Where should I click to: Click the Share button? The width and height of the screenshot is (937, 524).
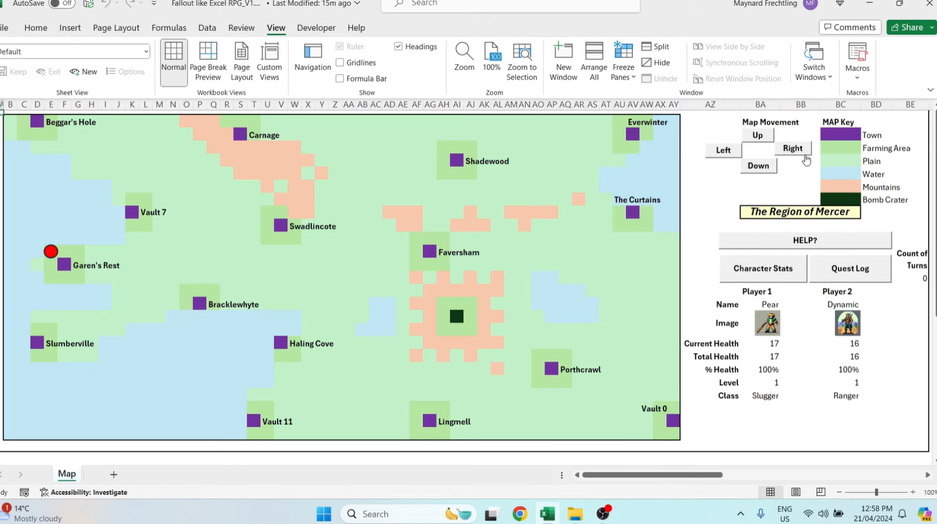[x=911, y=27]
